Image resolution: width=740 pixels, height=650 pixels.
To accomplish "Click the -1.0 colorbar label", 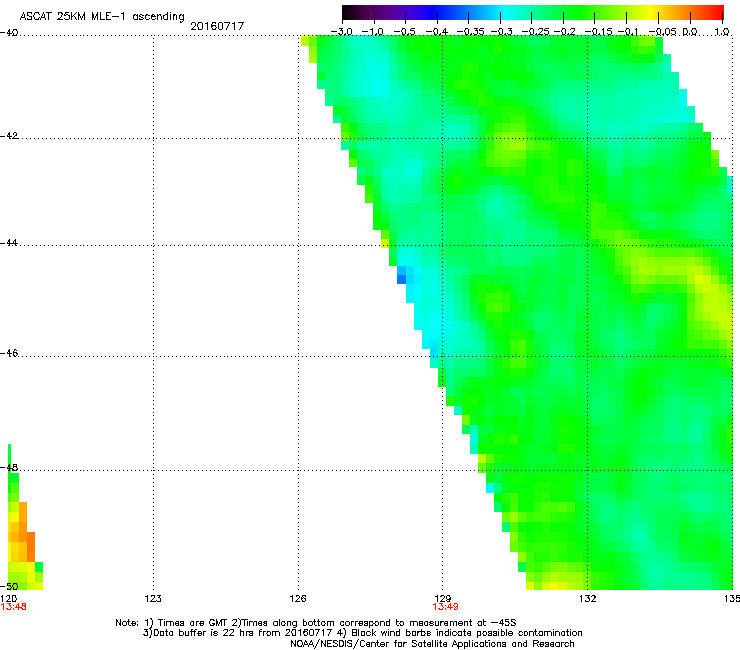I will pos(373,32).
